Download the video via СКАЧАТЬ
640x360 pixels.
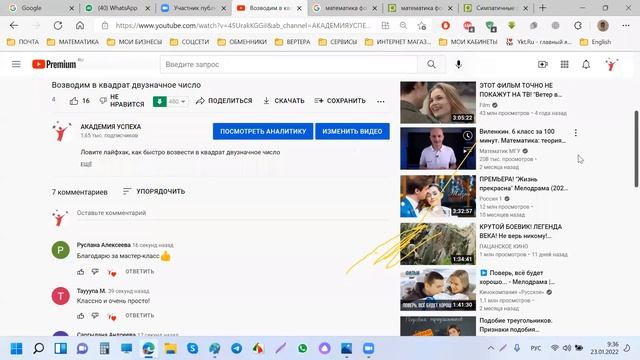[284, 101]
